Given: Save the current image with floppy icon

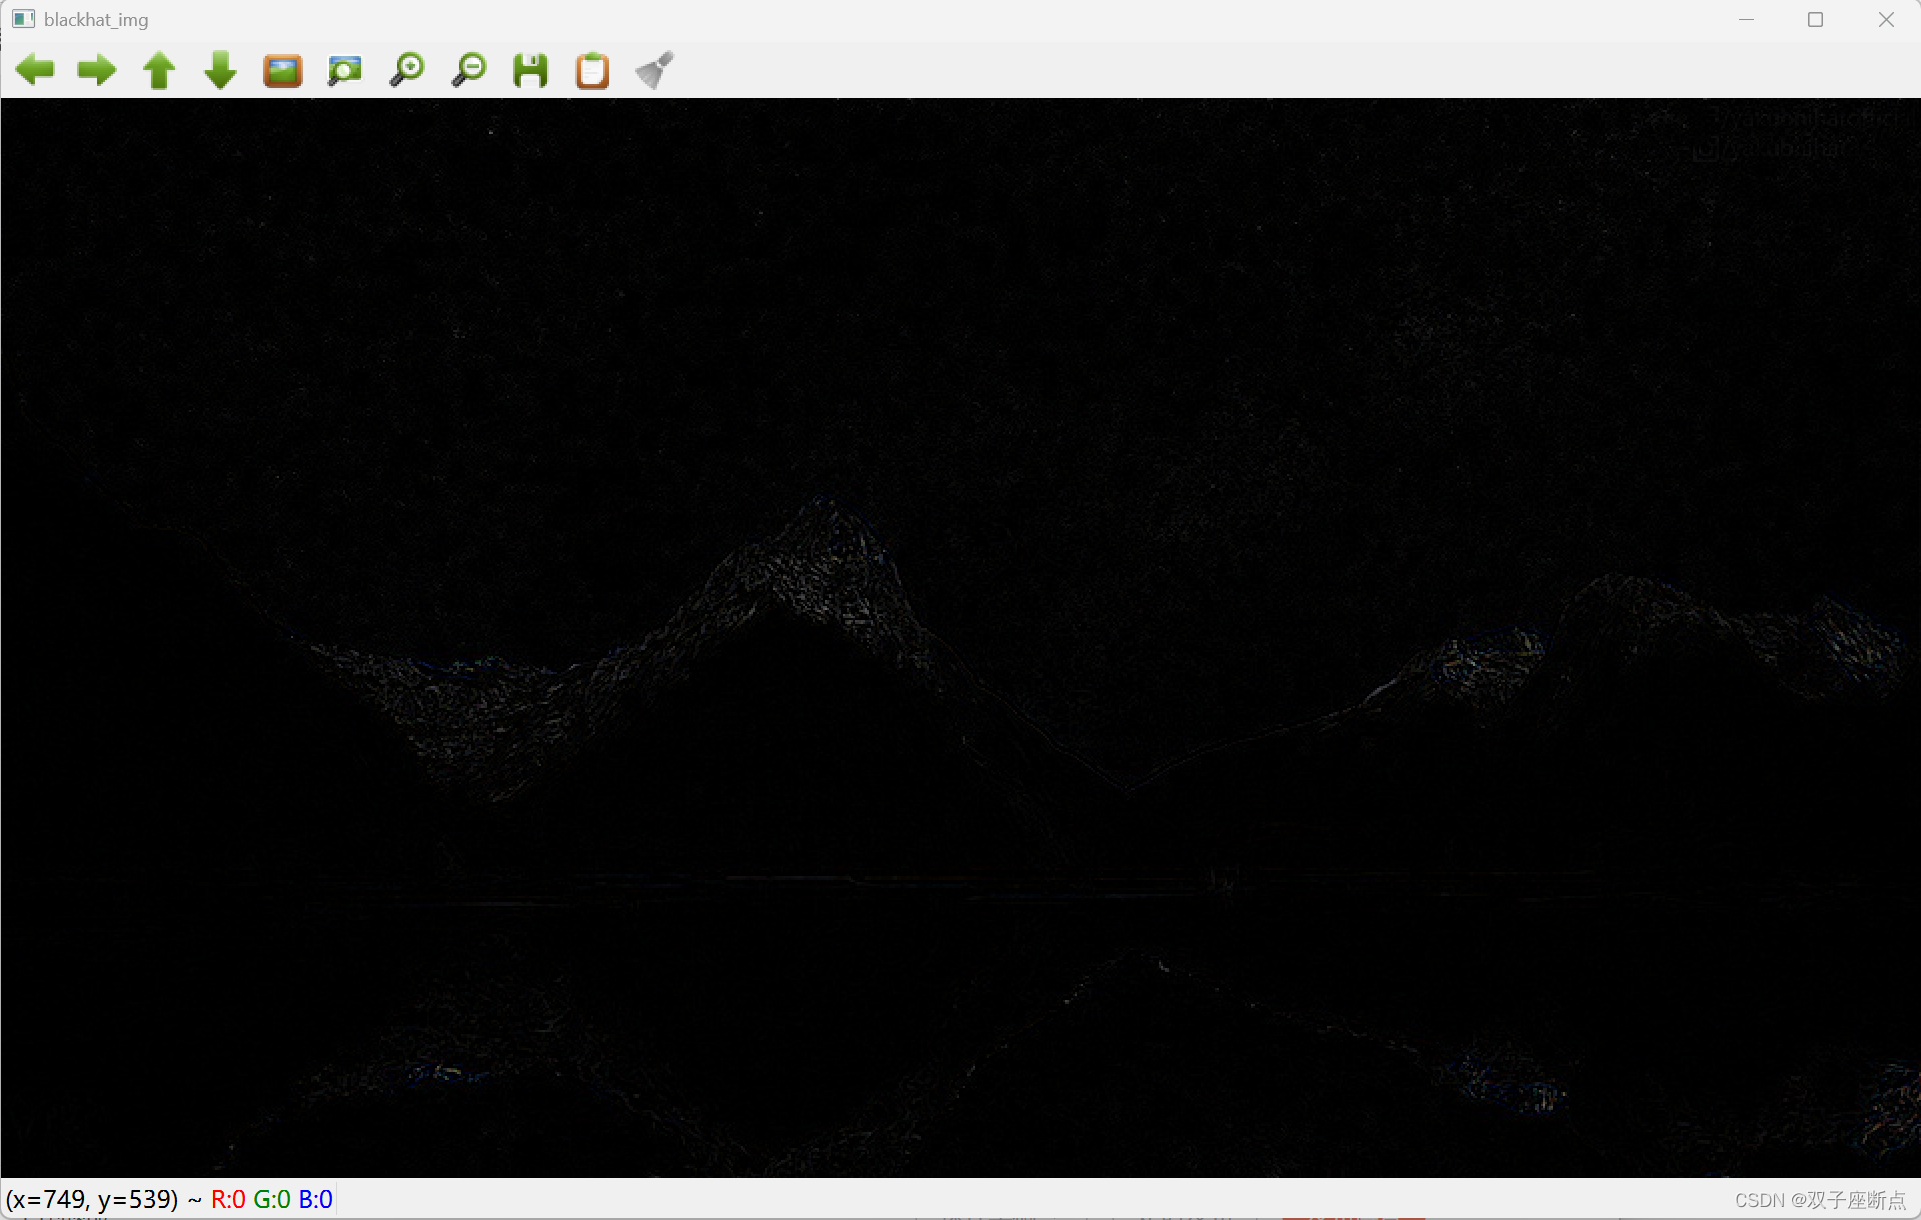Looking at the screenshot, I should (530, 70).
